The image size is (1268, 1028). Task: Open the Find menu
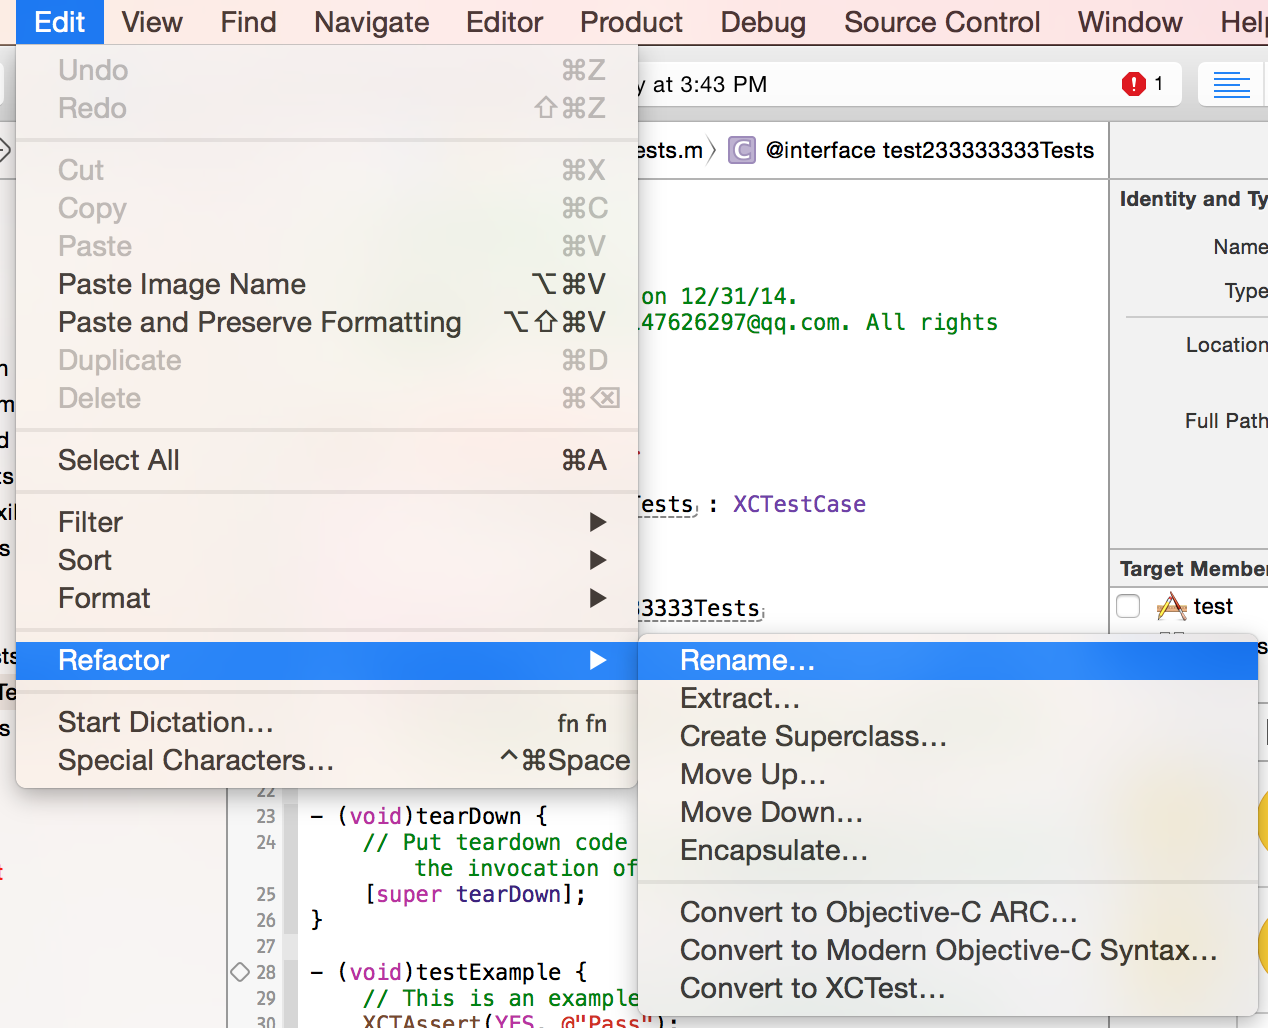(248, 22)
